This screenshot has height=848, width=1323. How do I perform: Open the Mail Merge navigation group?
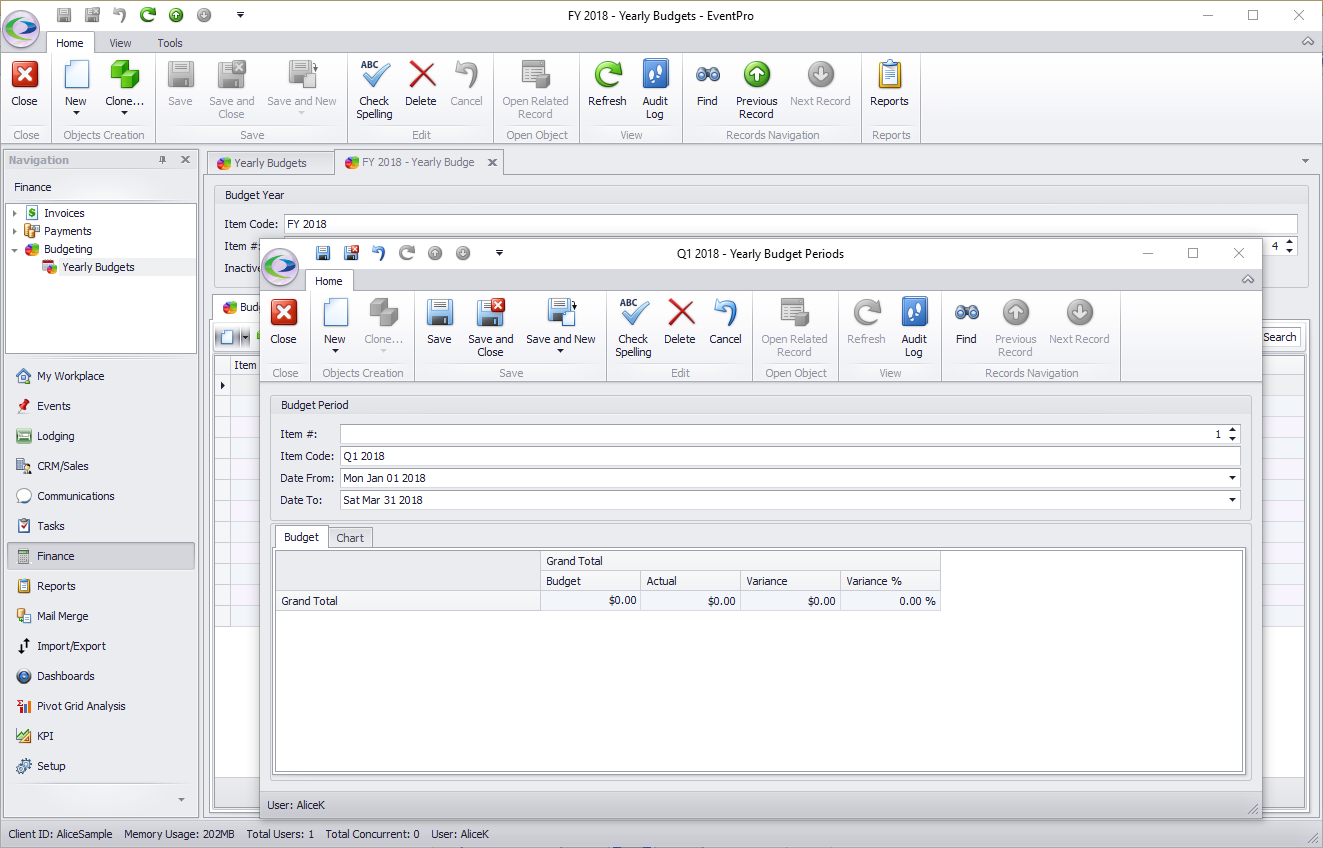(101, 616)
